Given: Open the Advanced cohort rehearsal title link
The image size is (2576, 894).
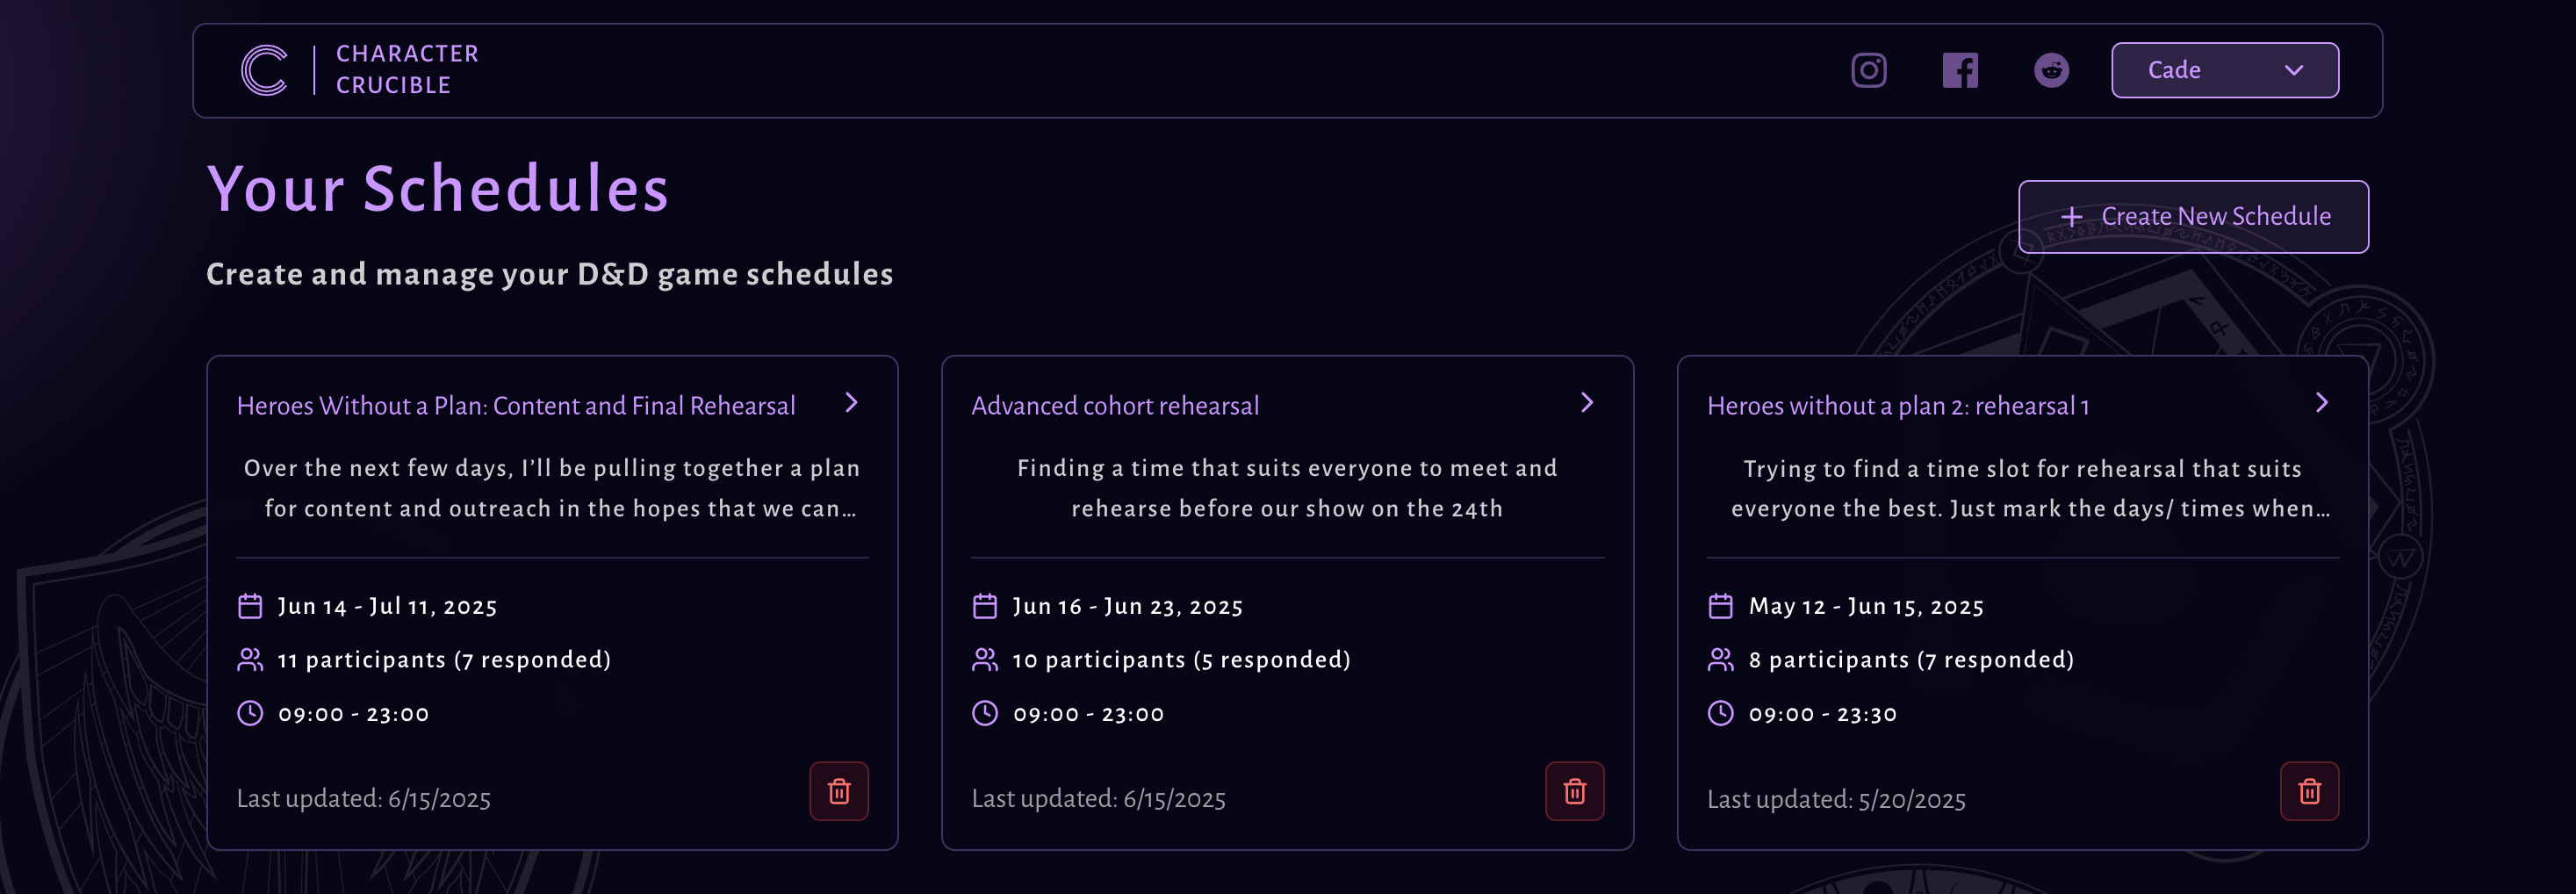Looking at the screenshot, I should pos(1116,405).
